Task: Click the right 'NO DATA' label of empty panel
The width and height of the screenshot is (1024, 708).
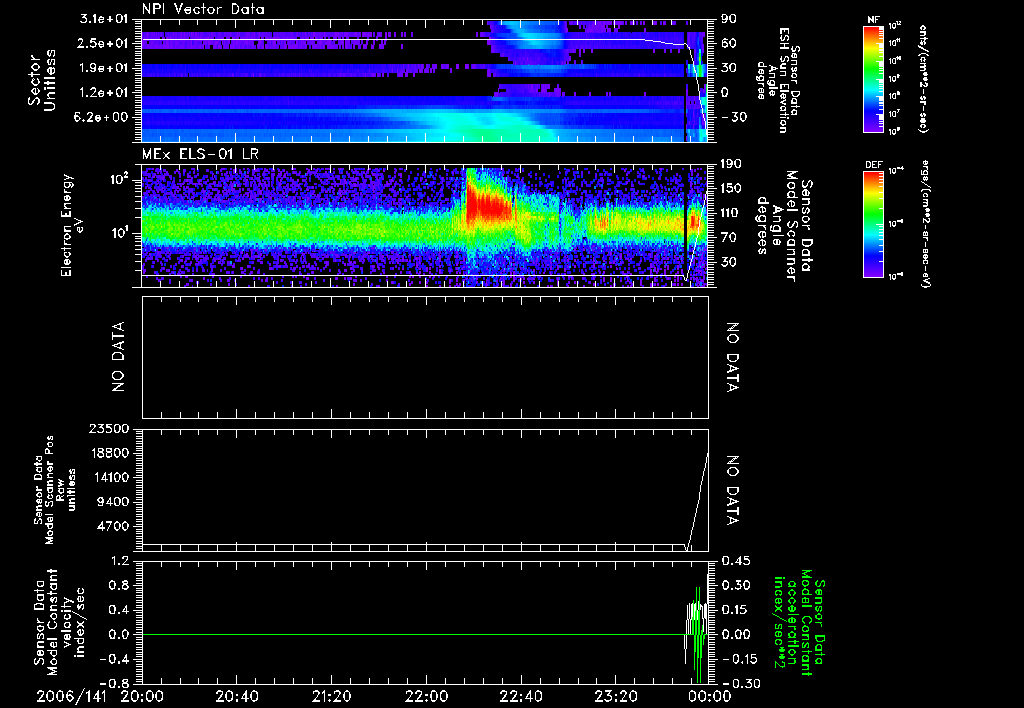Action: (733, 357)
